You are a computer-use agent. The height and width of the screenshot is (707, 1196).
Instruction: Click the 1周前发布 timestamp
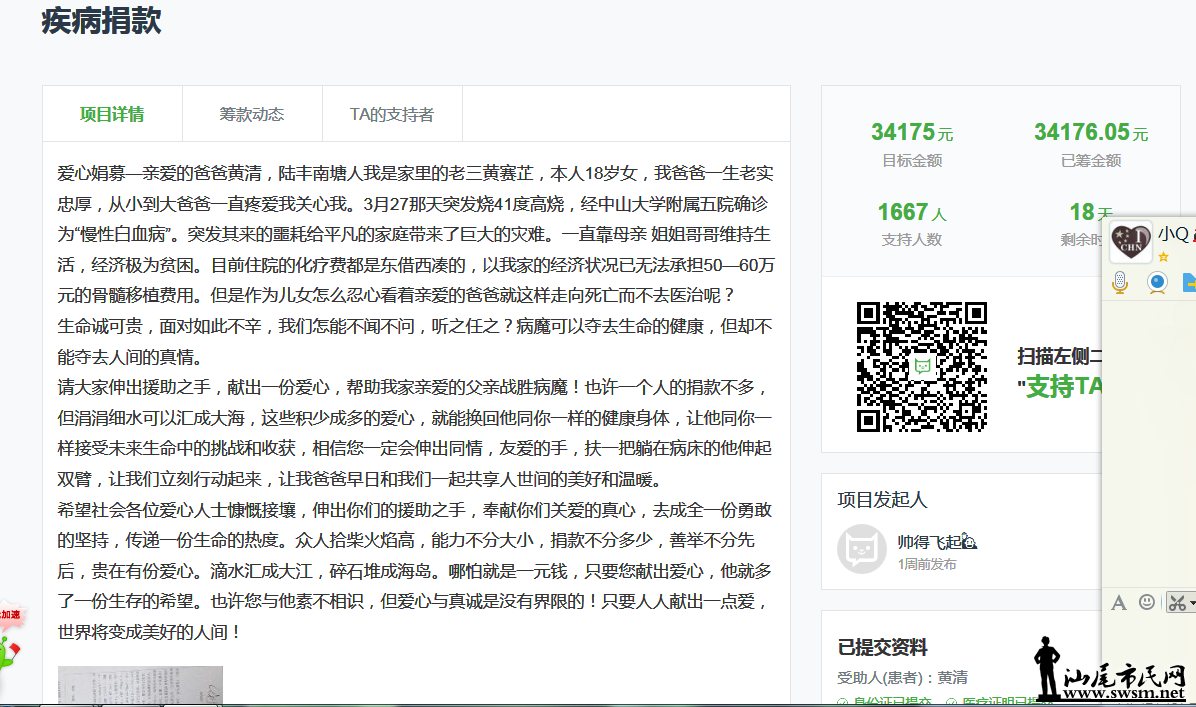(927, 564)
